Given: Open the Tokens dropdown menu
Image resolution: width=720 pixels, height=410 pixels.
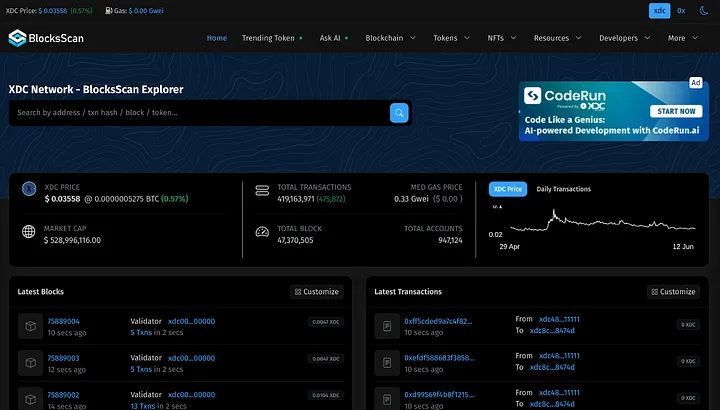Looking at the screenshot, I should coord(451,38).
